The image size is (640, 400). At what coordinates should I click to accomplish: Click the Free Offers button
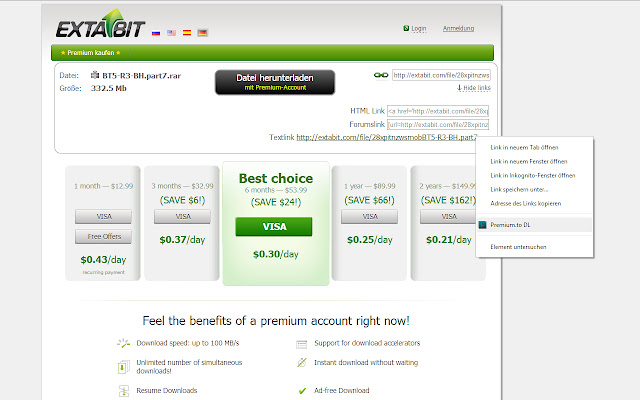pyautogui.click(x=103, y=237)
